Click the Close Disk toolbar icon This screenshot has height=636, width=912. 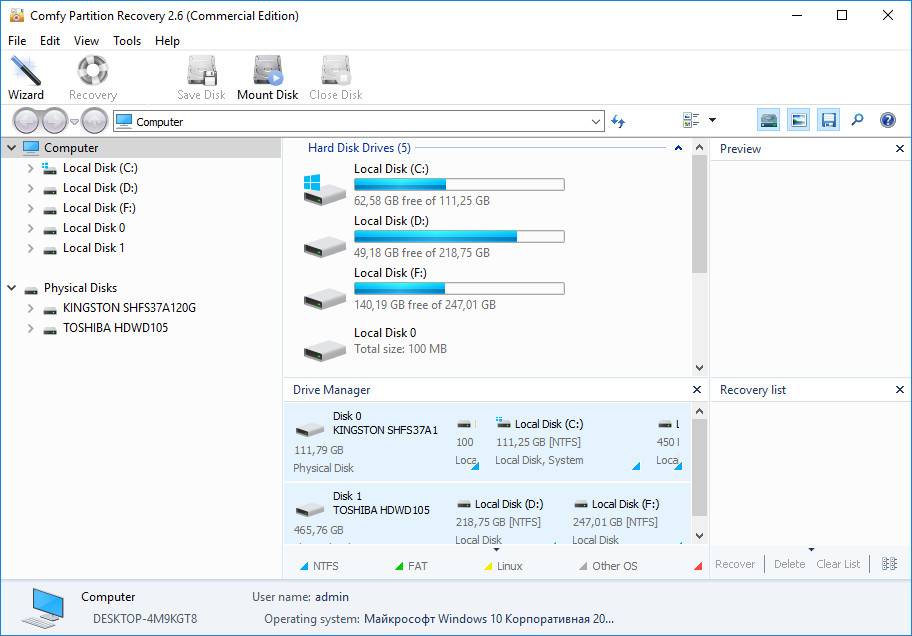(x=336, y=70)
